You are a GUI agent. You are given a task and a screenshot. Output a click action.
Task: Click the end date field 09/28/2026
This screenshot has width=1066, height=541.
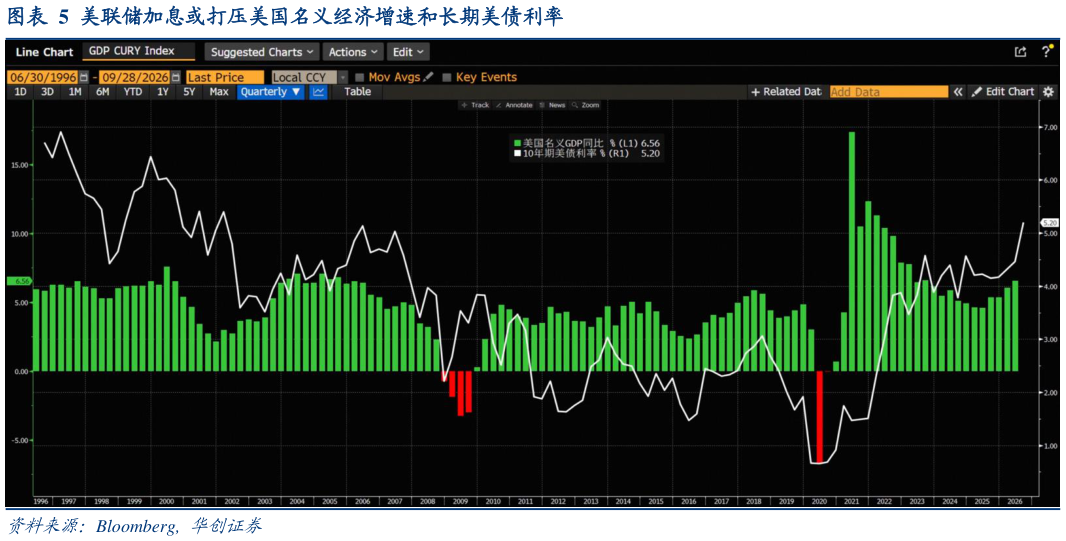click(135, 77)
